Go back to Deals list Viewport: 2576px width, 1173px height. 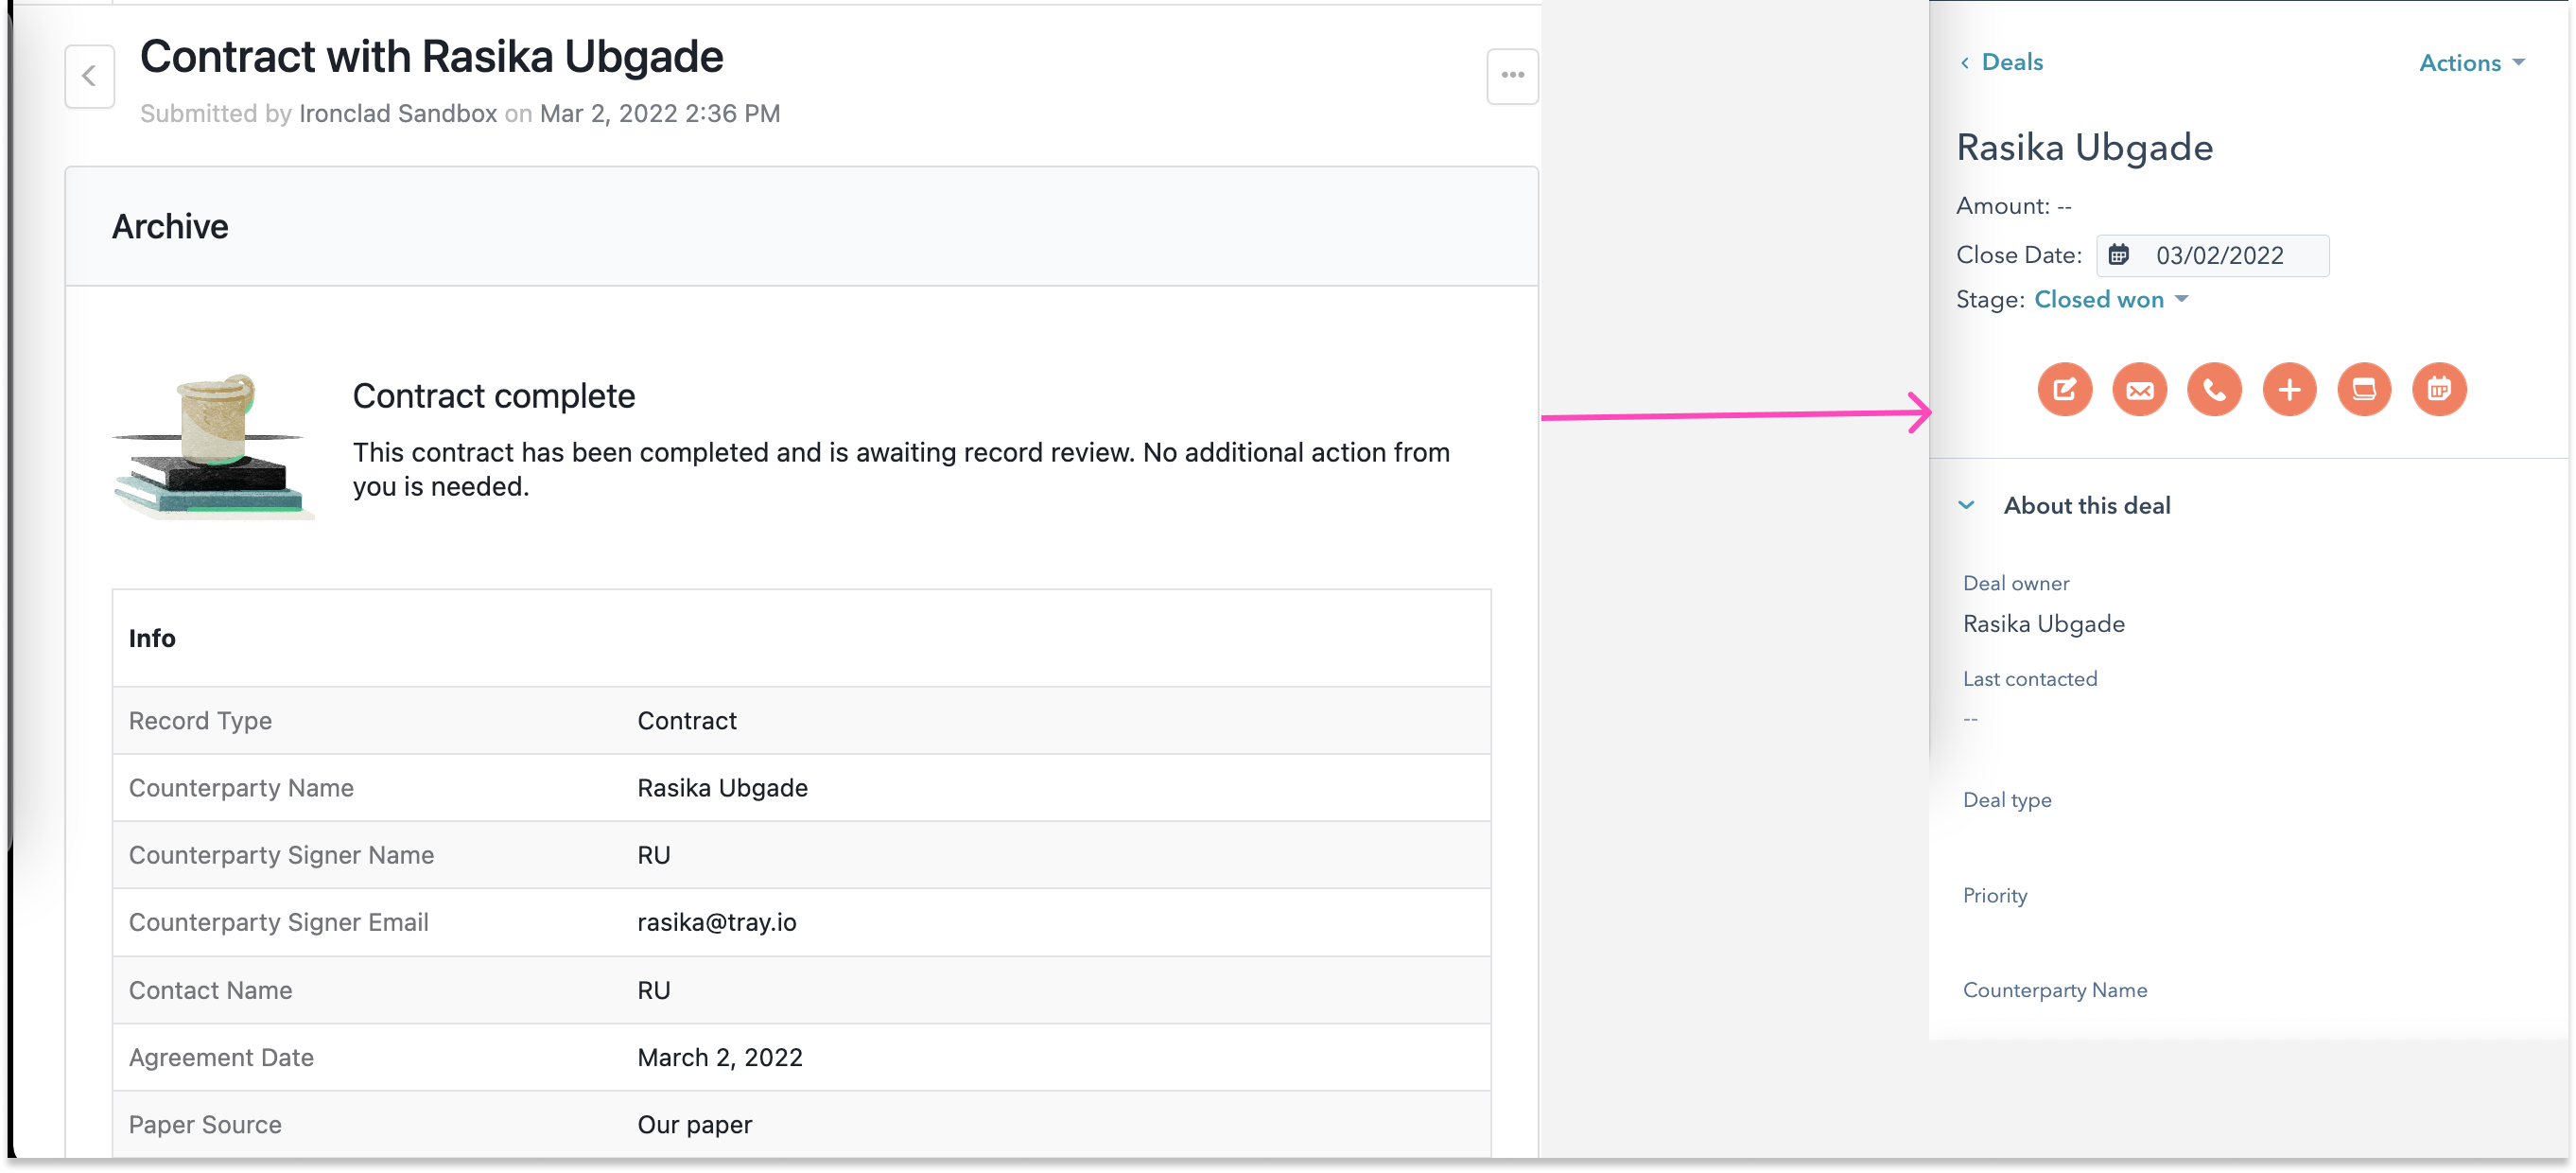click(2001, 62)
